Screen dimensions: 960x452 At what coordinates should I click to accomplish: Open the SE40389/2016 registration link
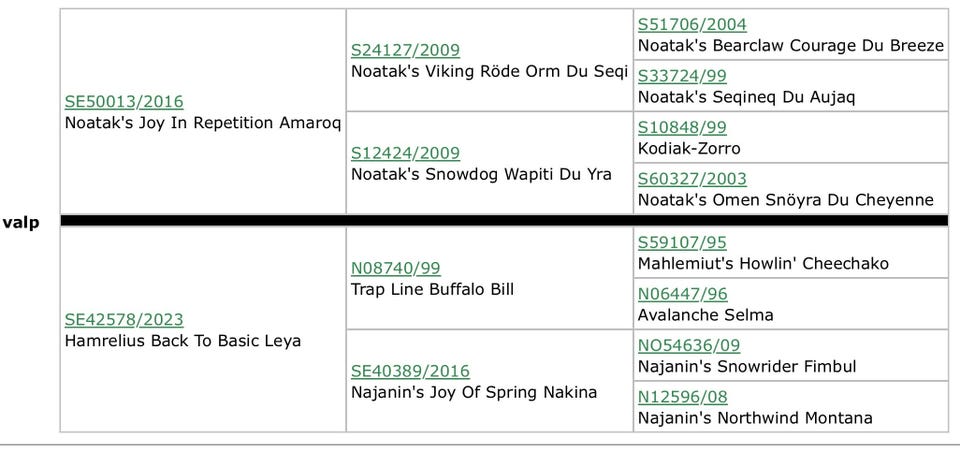point(410,371)
